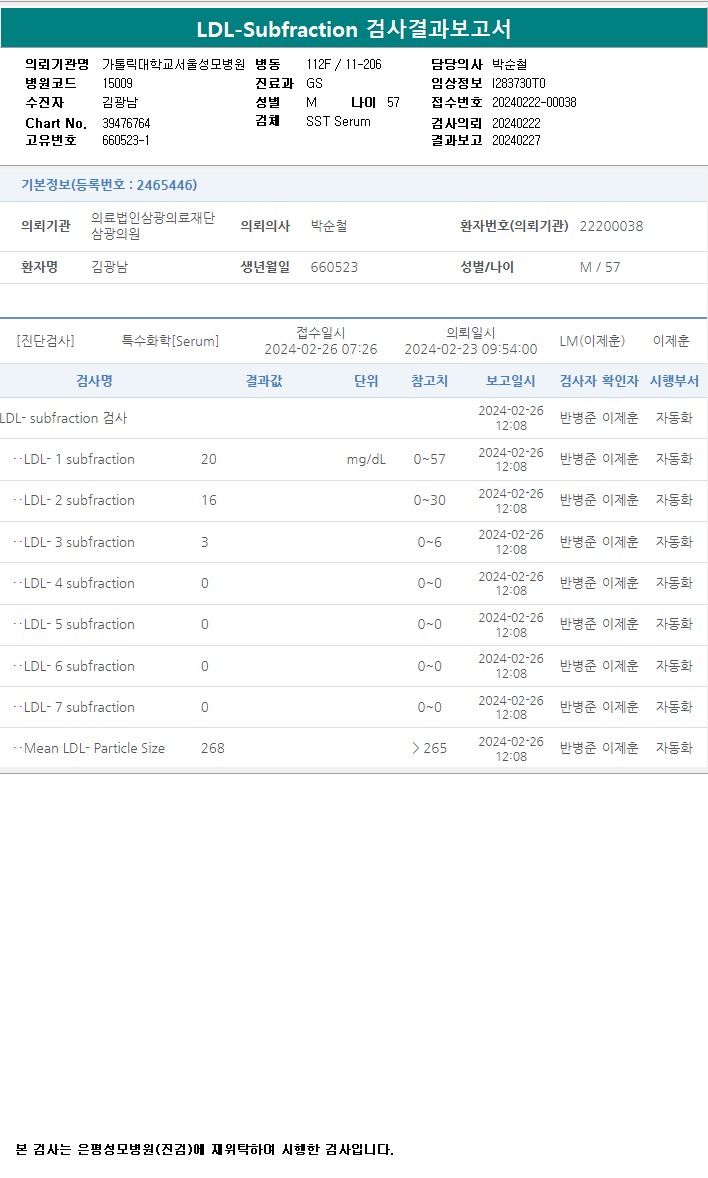Click the 'mg/dL' unit cell
Viewport: 708px width, 1178px height.
click(366, 460)
